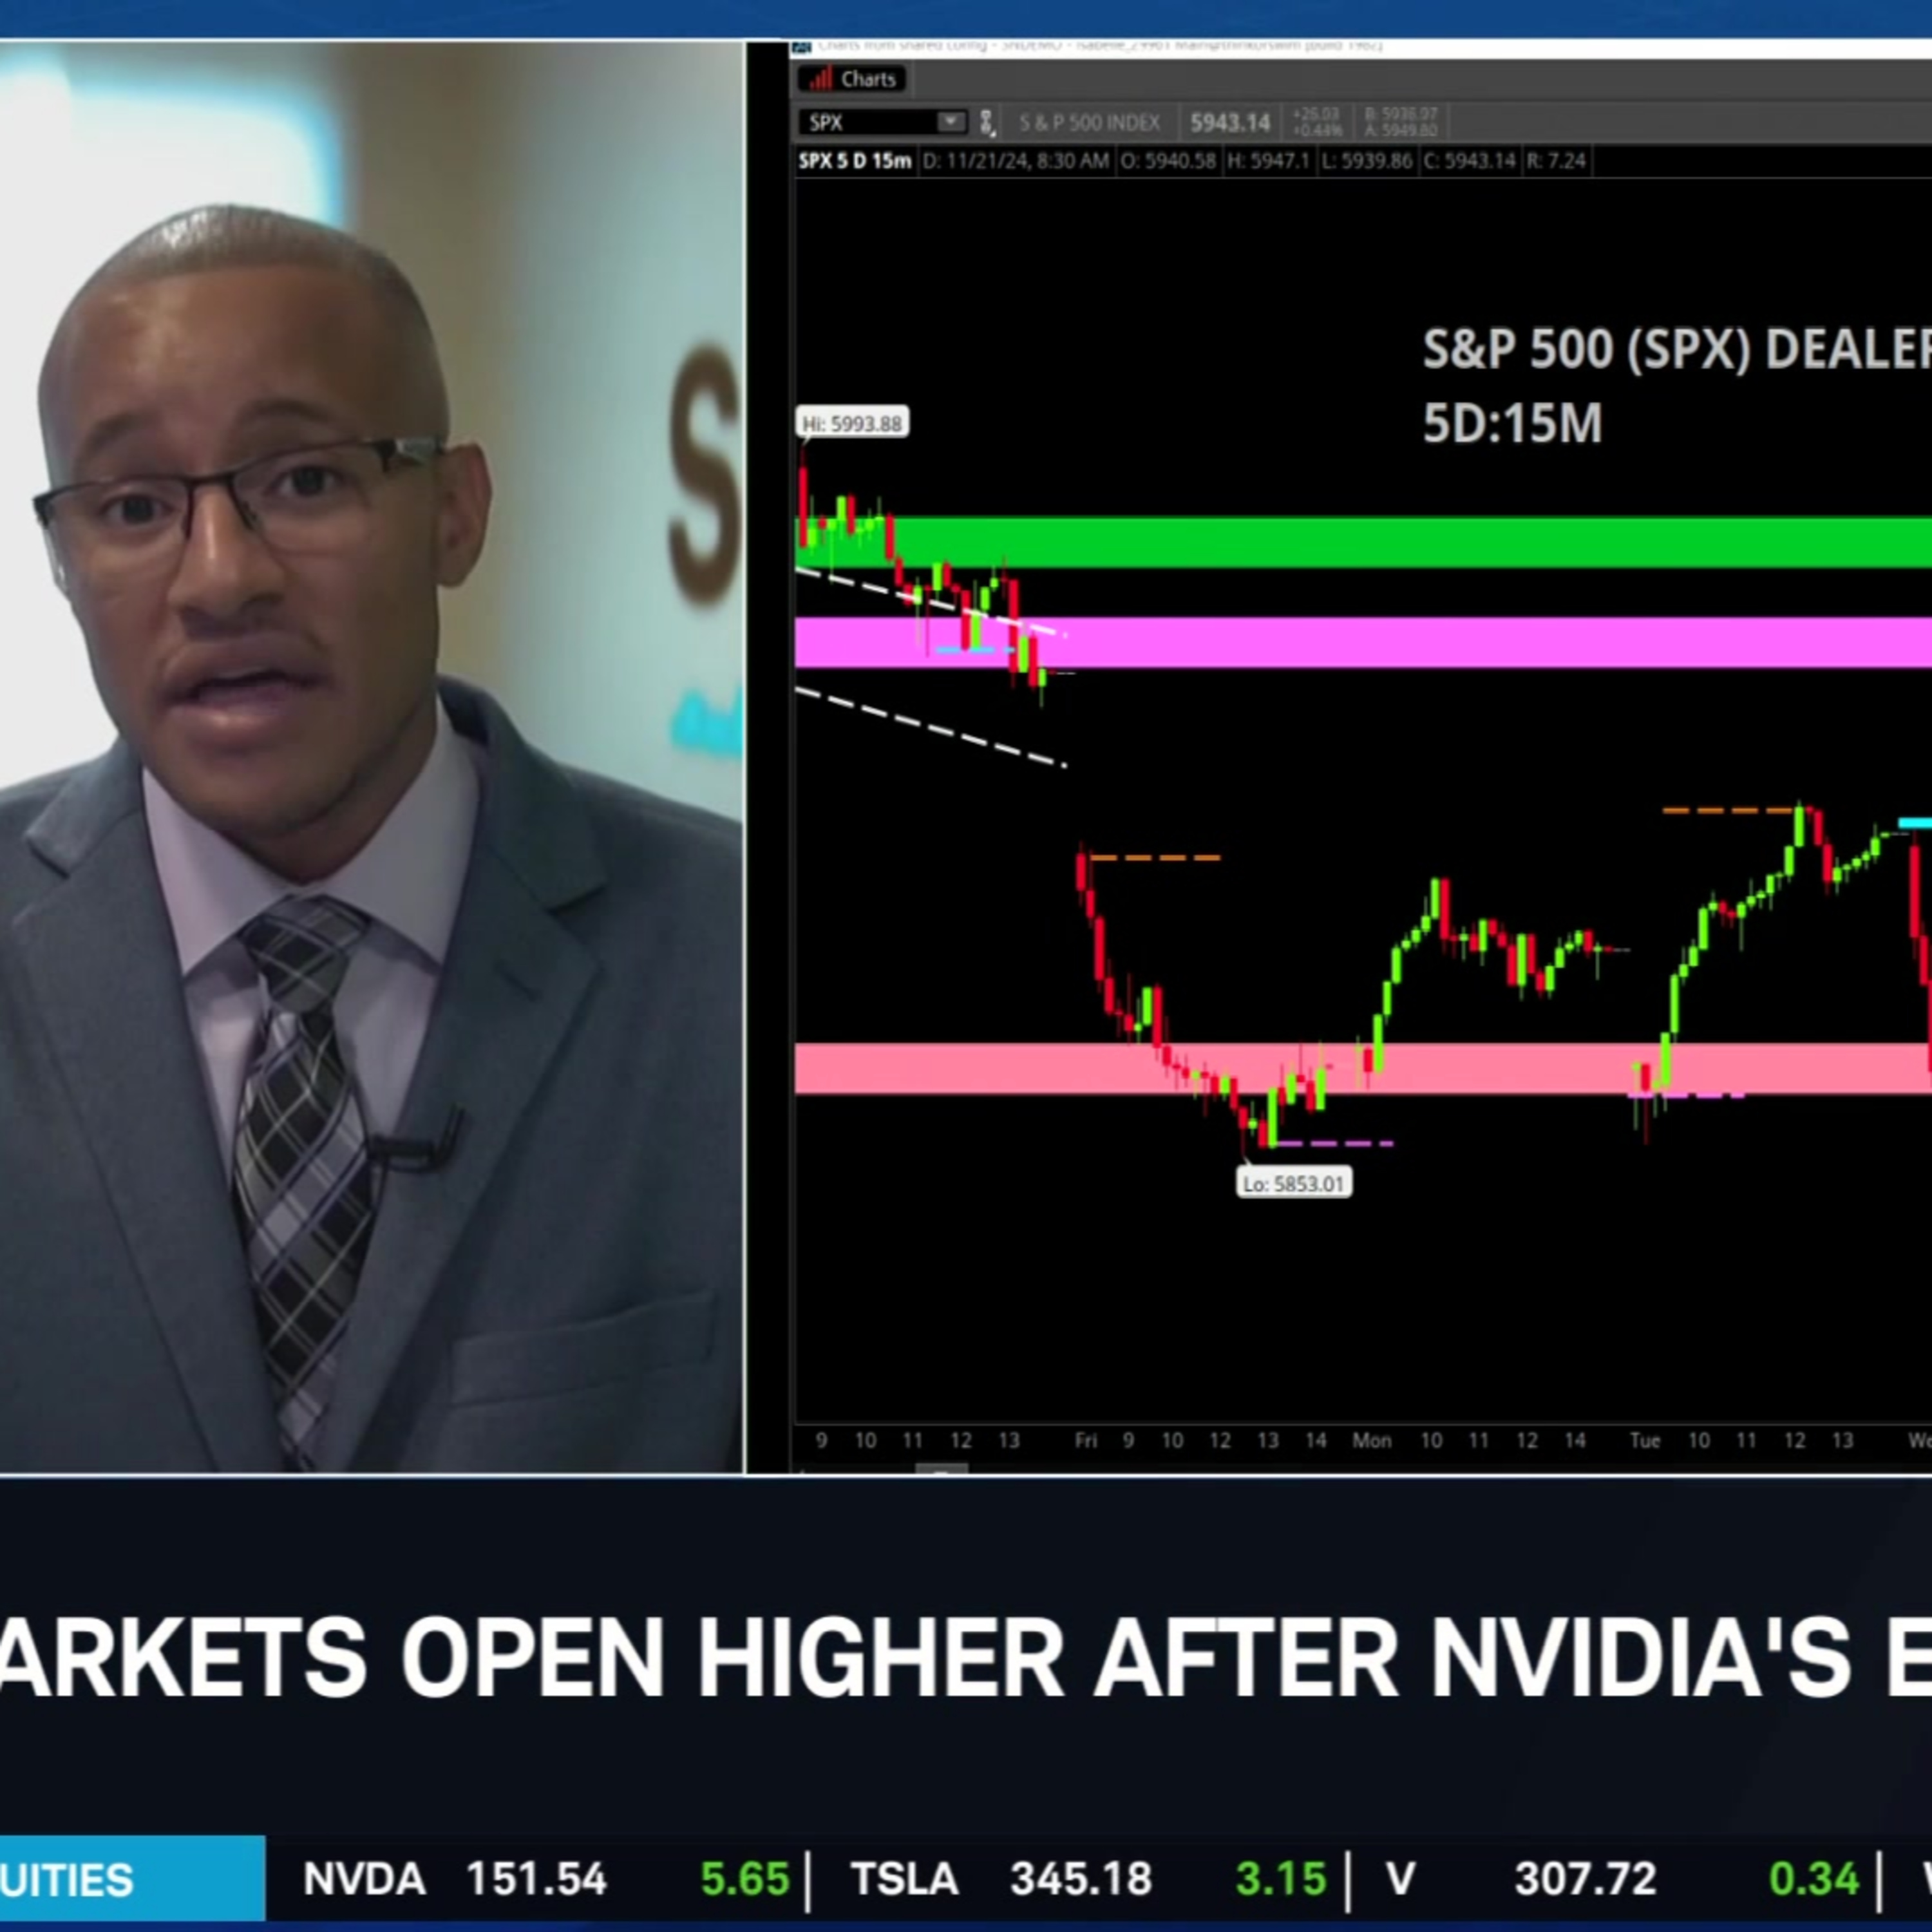Click NVDA change 5.65 in ticker
The image size is (1932, 1932).
(745, 1879)
